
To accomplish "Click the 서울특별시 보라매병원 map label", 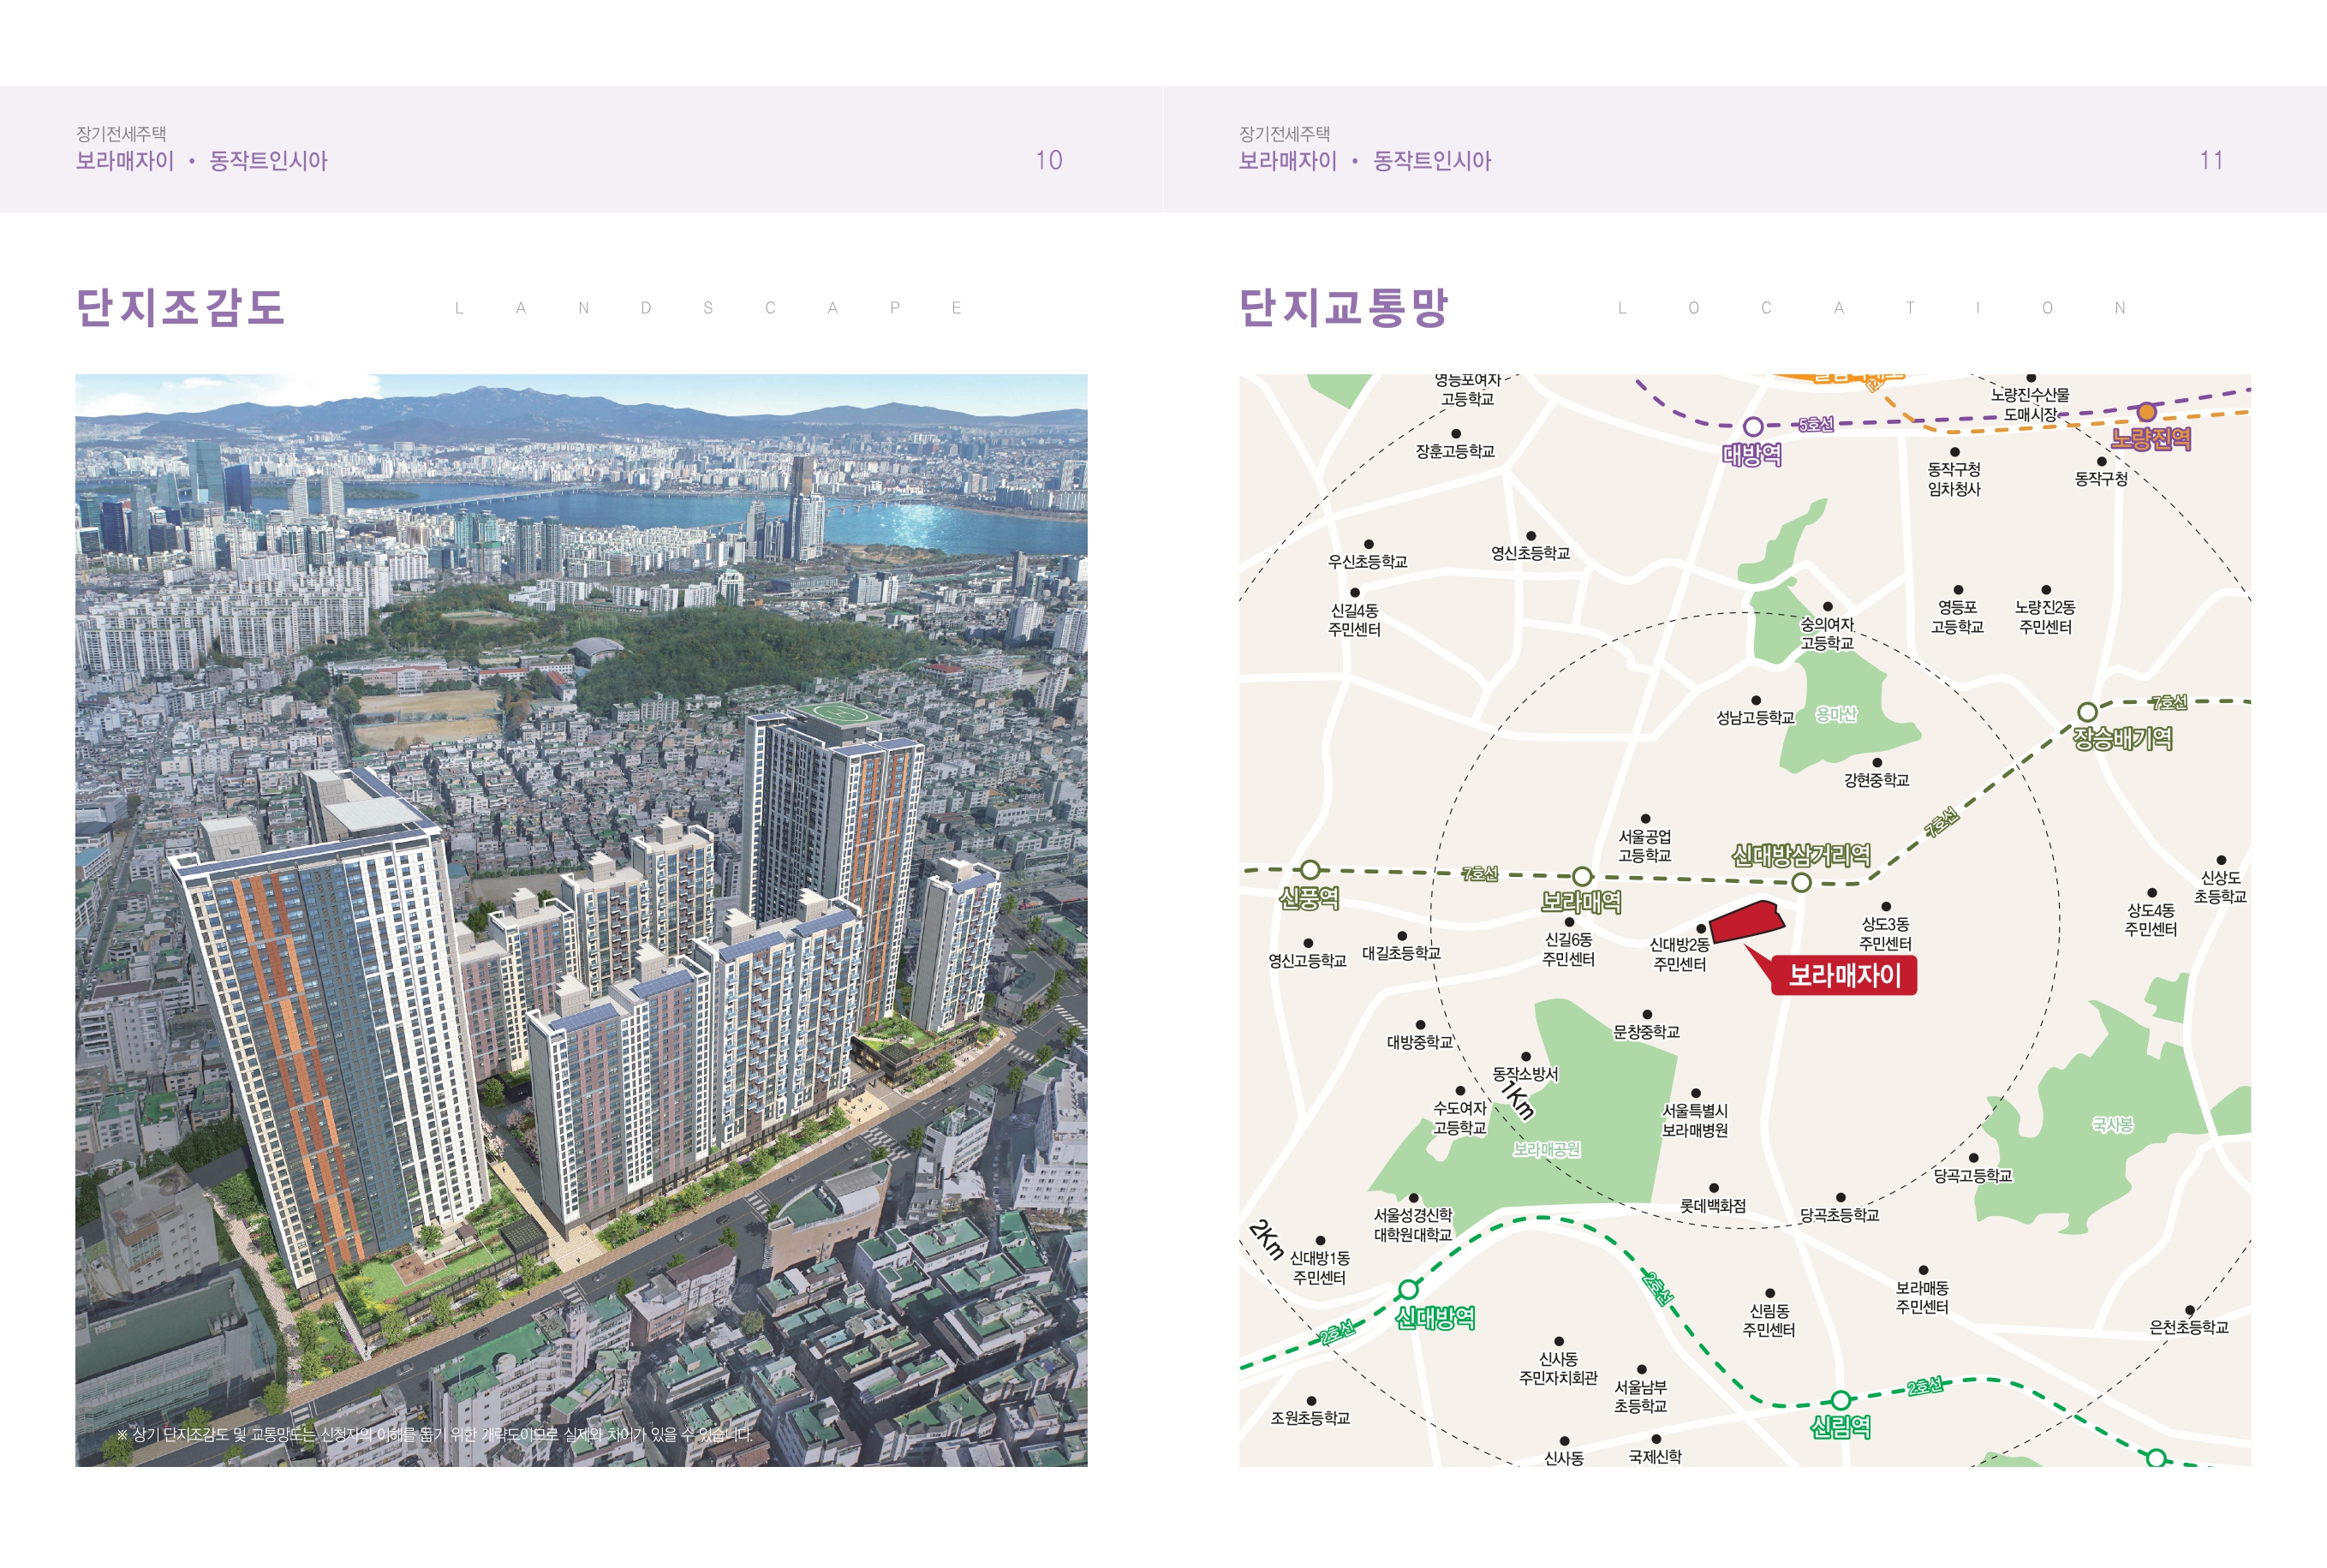I will [1694, 1120].
